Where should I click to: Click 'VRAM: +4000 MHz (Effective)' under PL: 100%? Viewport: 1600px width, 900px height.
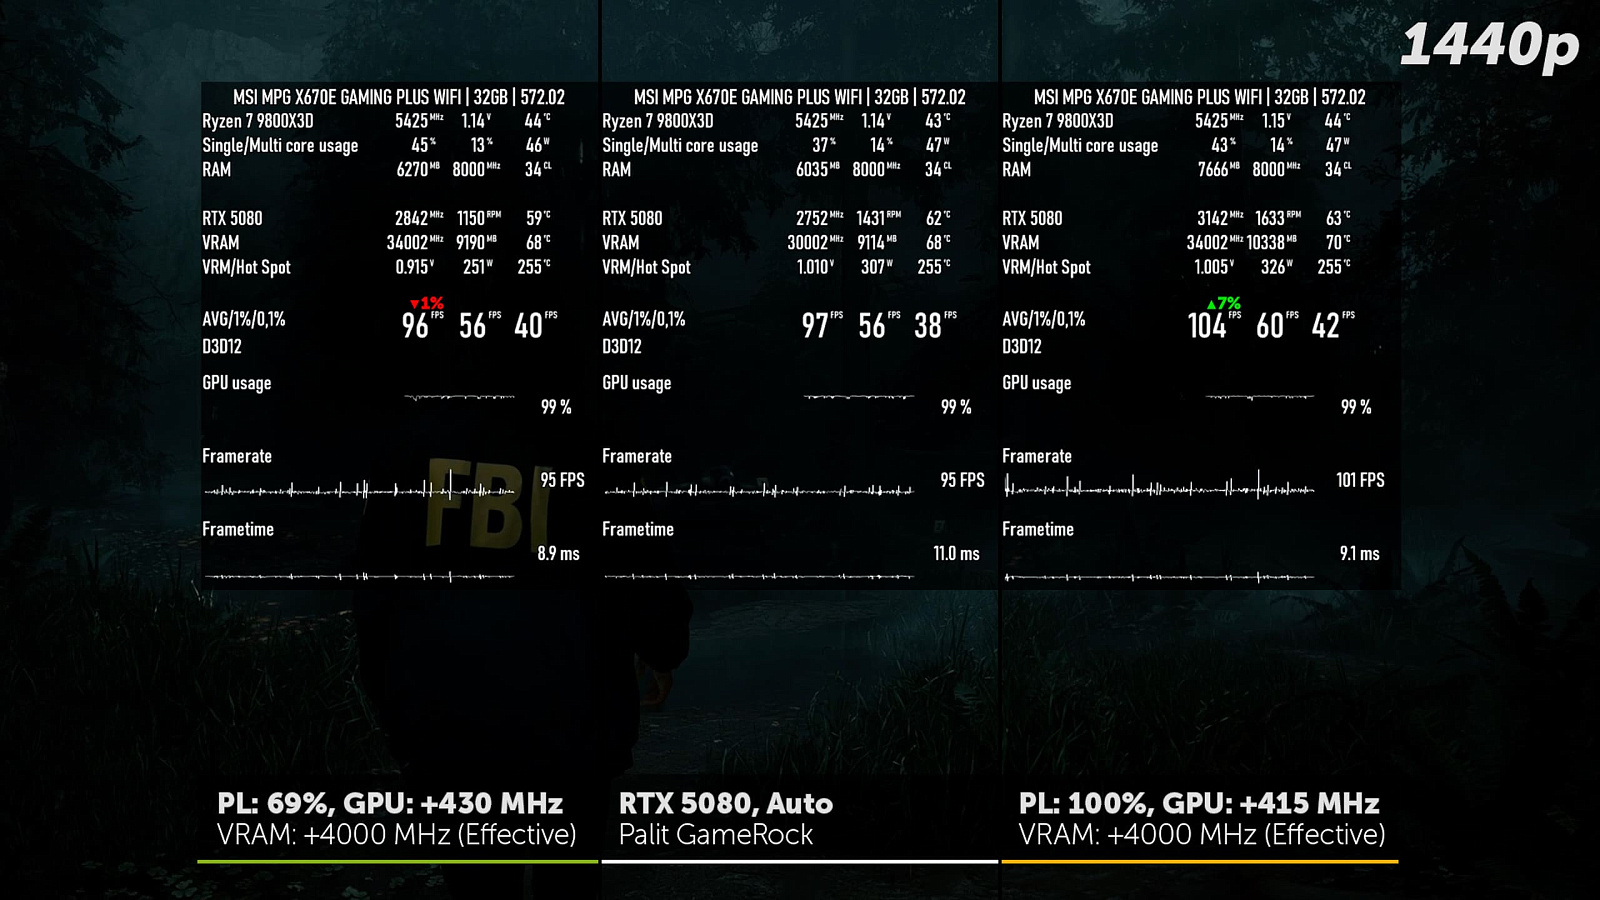pos(1202,835)
